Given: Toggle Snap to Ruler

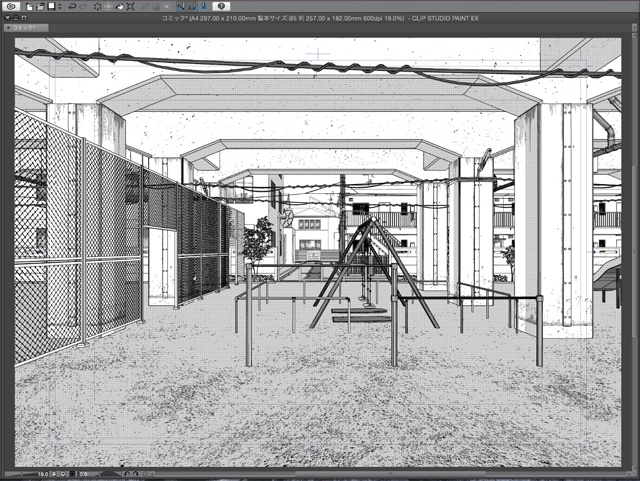Looking at the screenshot, I should coord(181,6).
